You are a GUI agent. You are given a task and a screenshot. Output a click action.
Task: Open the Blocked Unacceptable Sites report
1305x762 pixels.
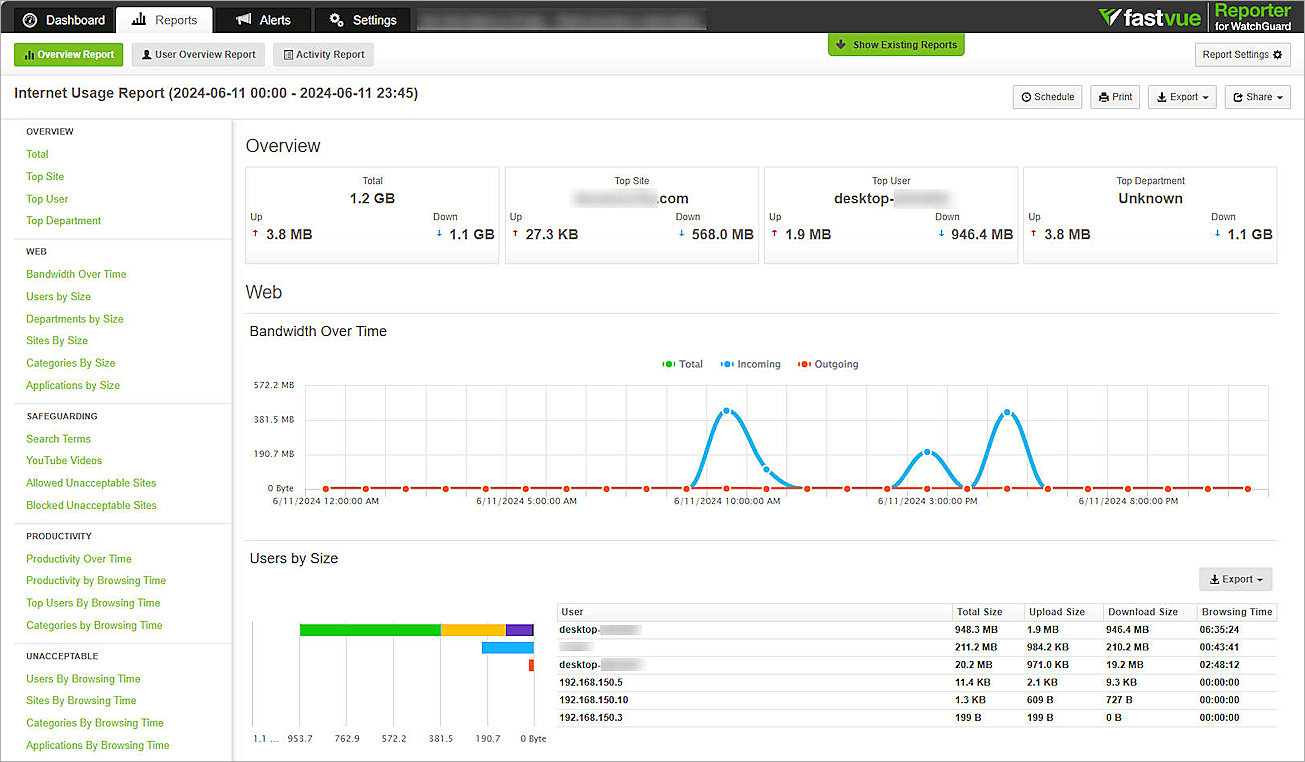pos(91,505)
